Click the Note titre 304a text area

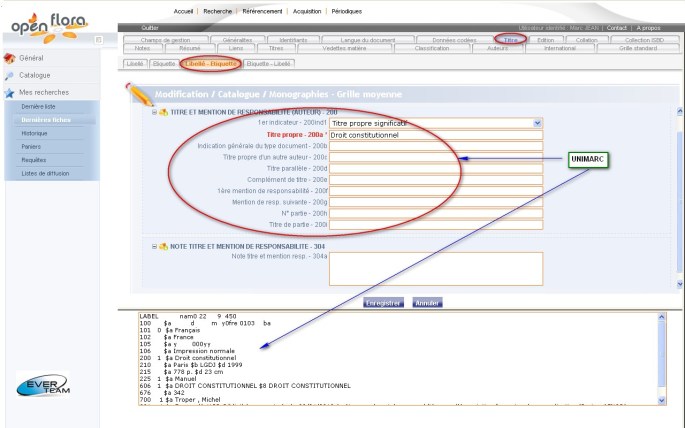(436, 268)
